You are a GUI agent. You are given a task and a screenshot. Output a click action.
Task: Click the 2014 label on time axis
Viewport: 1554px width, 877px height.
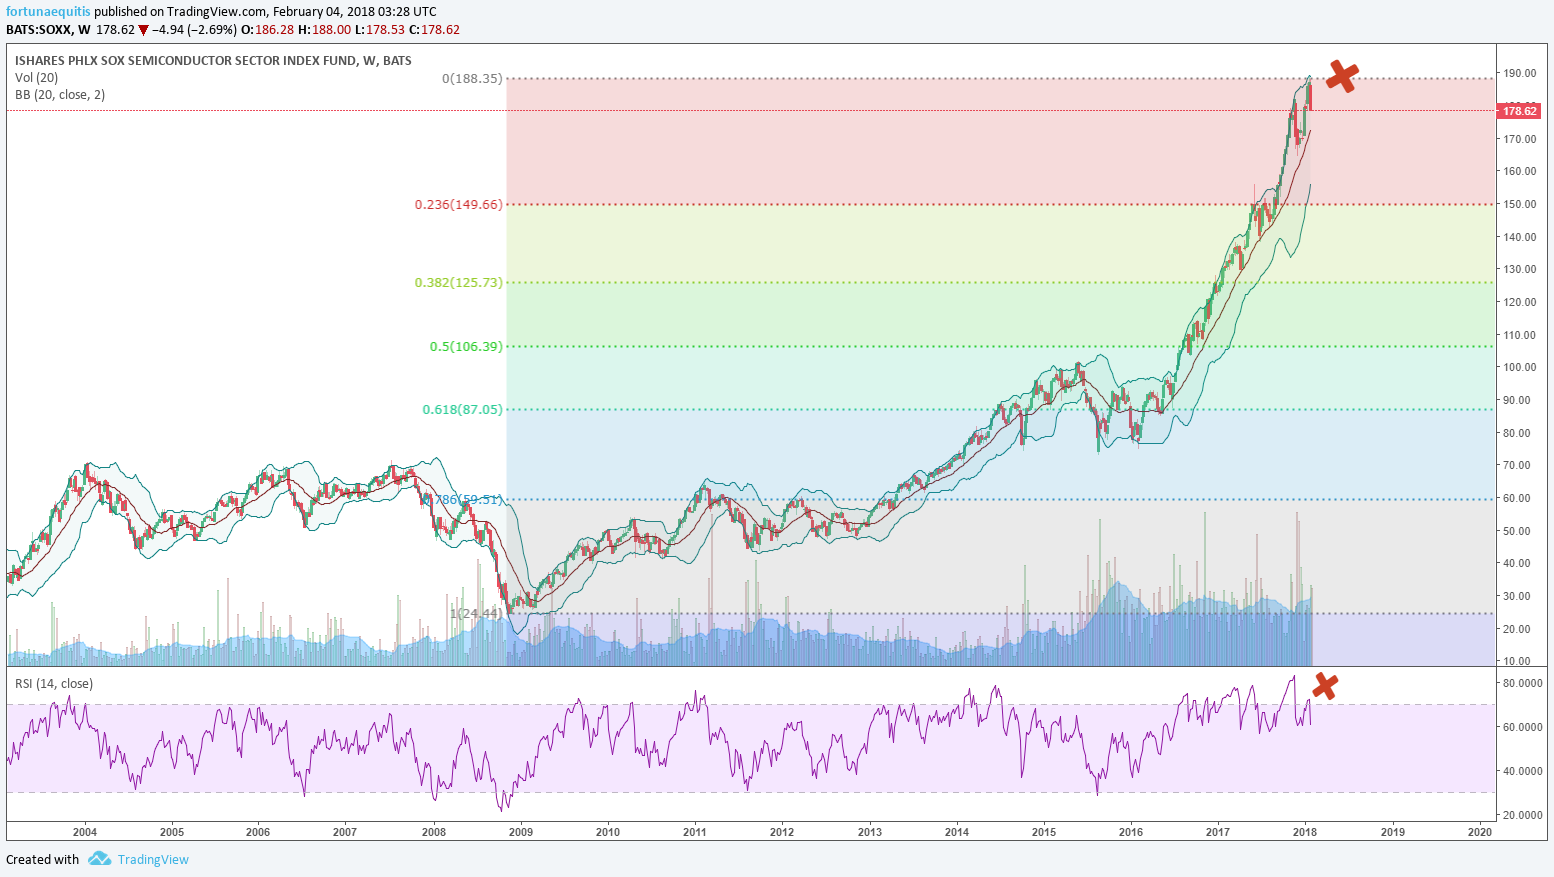tap(957, 831)
